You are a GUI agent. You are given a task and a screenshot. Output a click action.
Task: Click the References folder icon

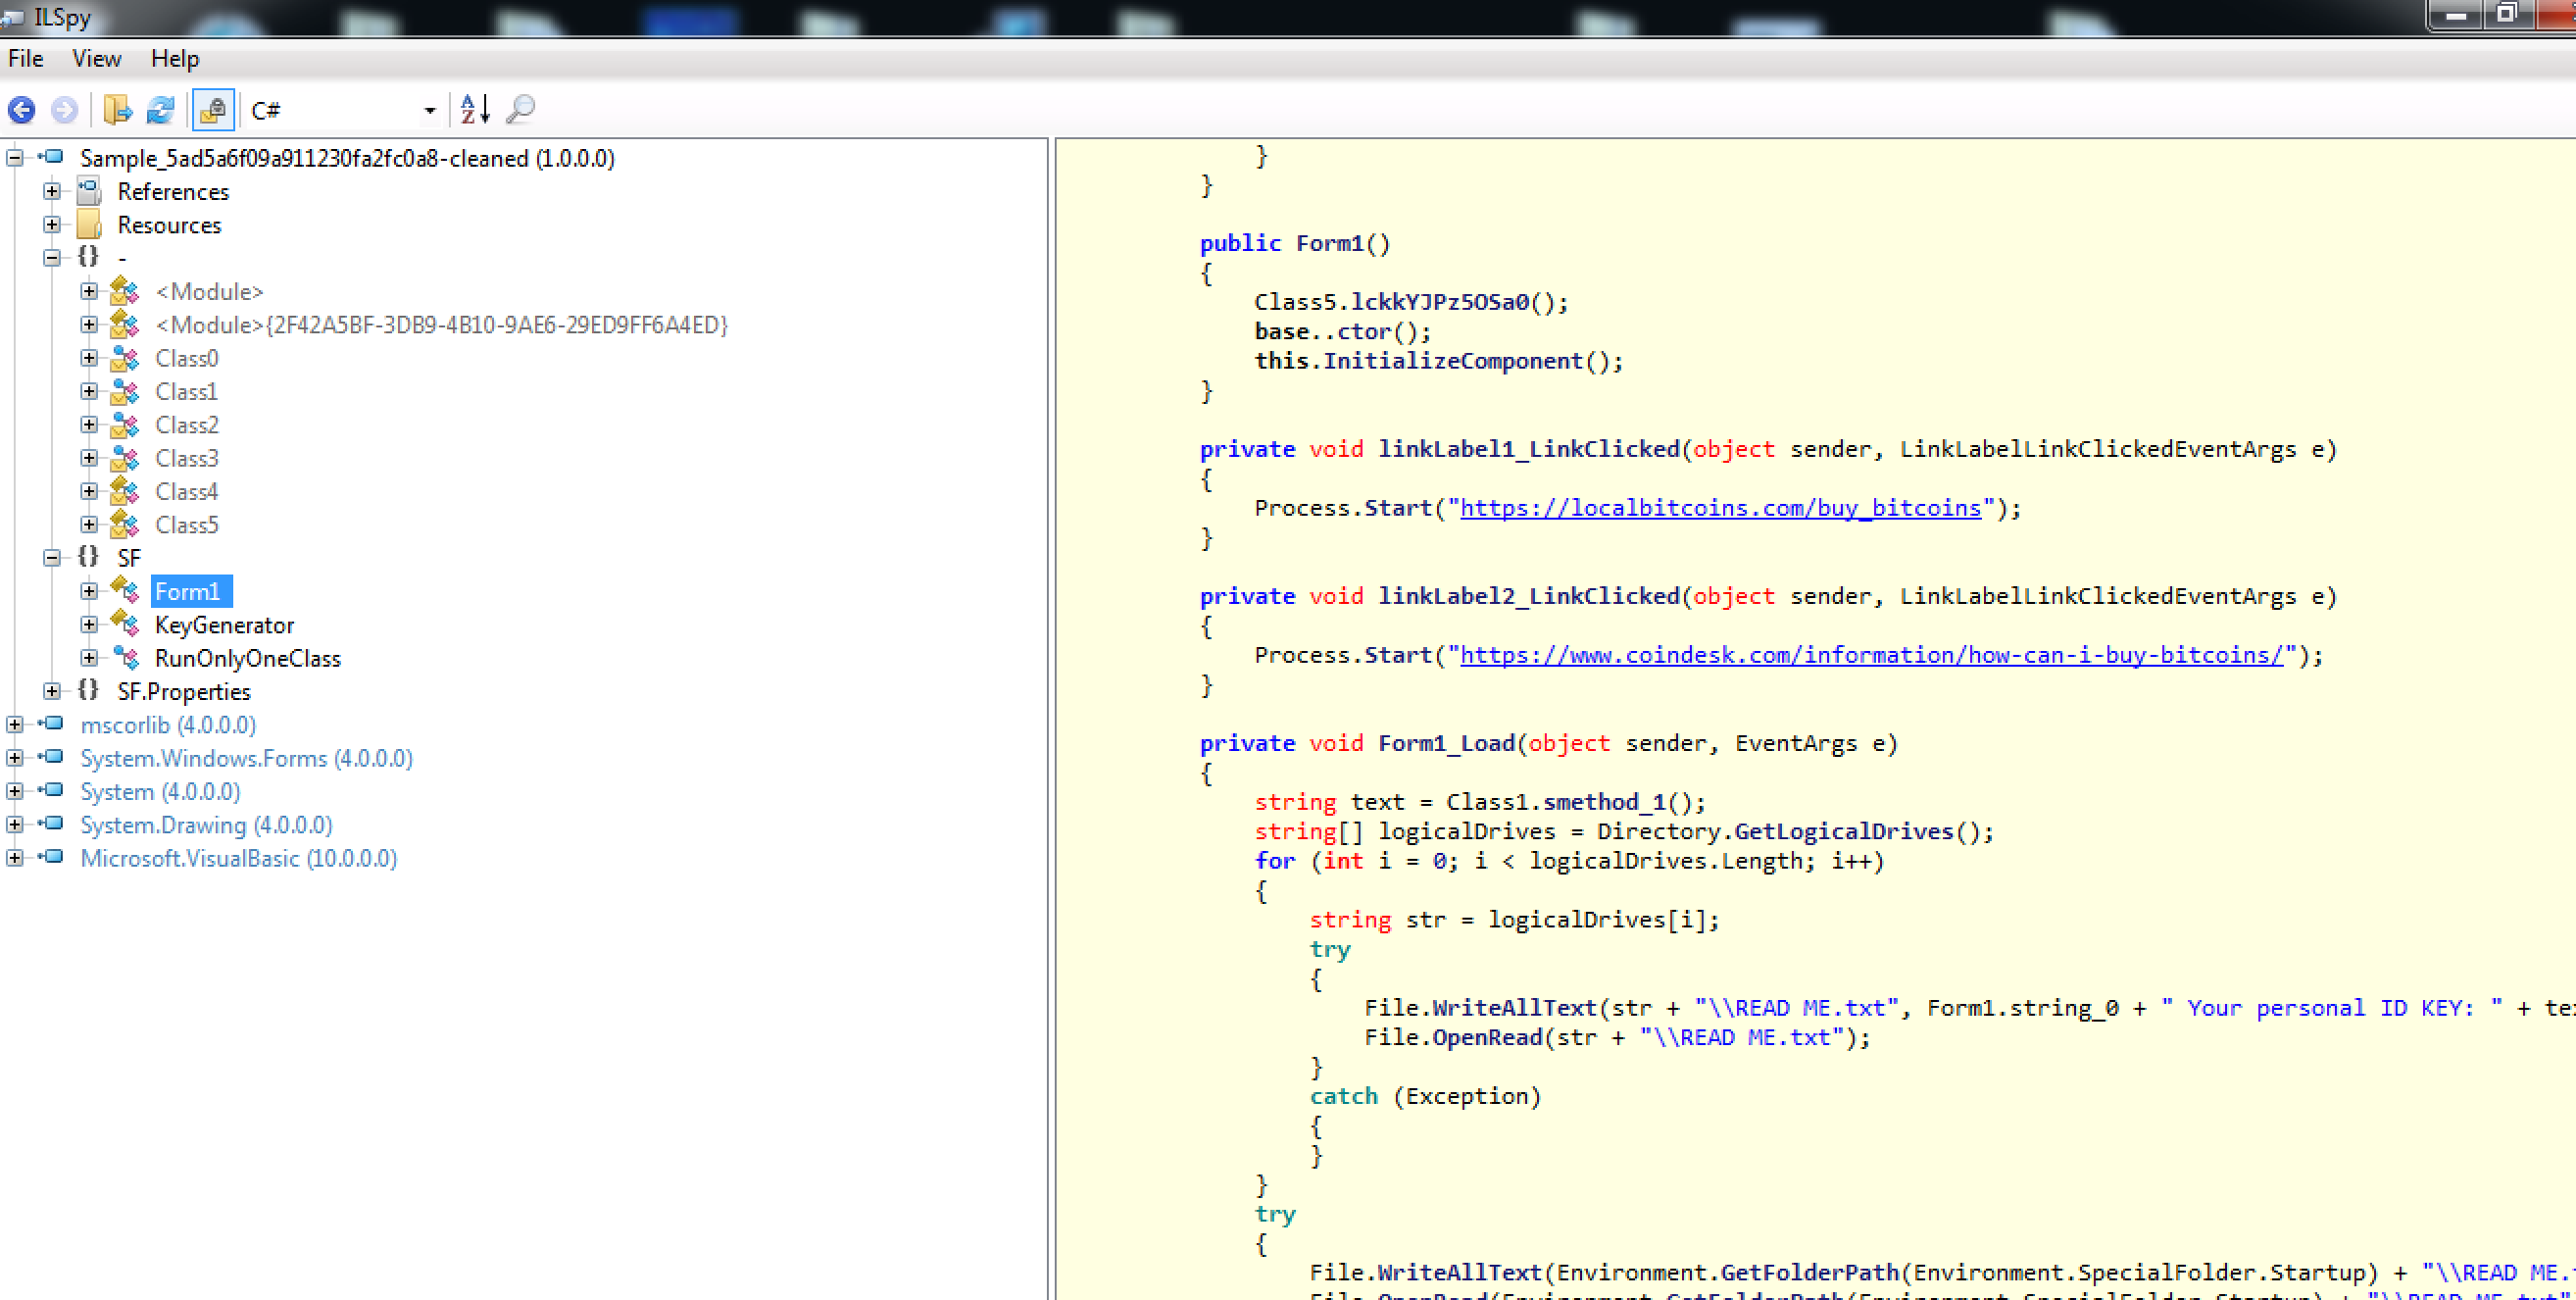click(90, 191)
